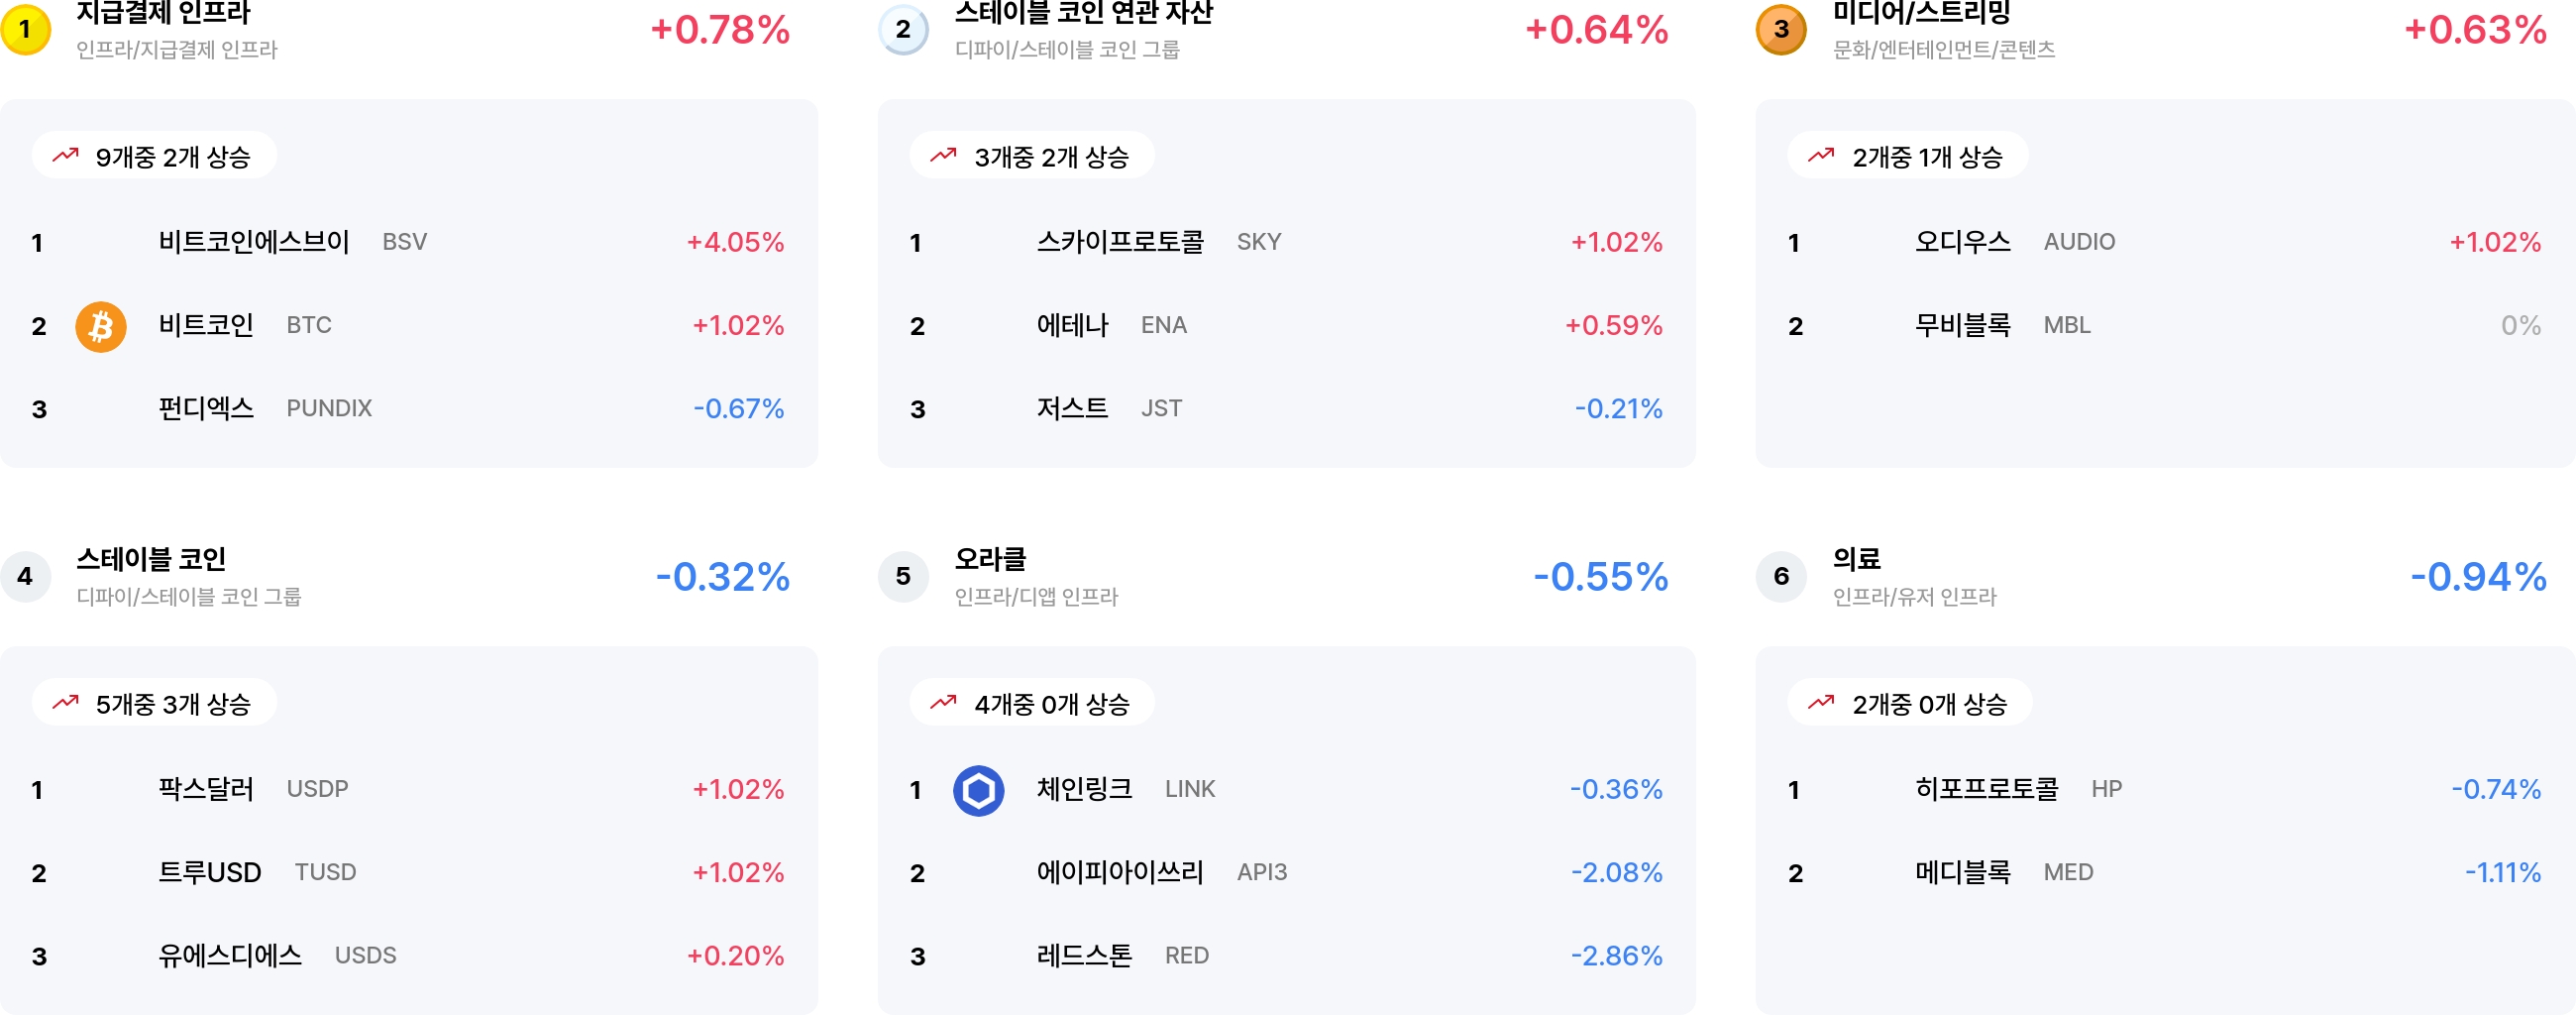Select the 스카이프로토콜 SKY row
This screenshot has height=1015, width=2576.
point(1286,242)
